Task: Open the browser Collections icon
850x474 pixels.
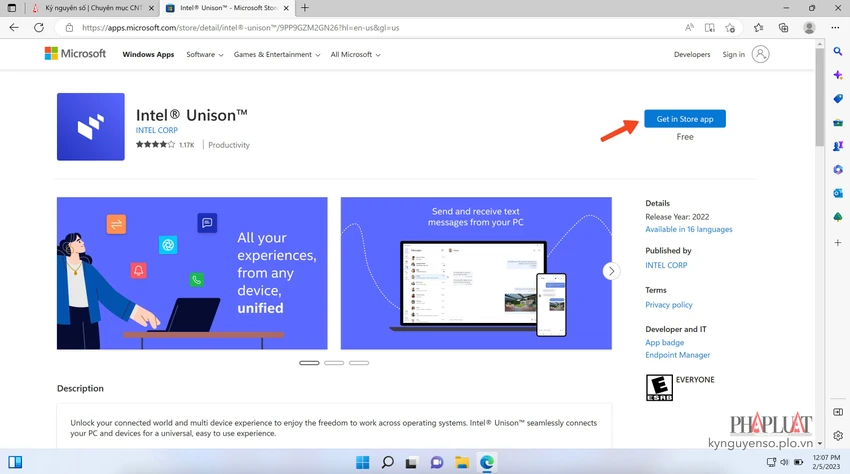Action: [783, 28]
